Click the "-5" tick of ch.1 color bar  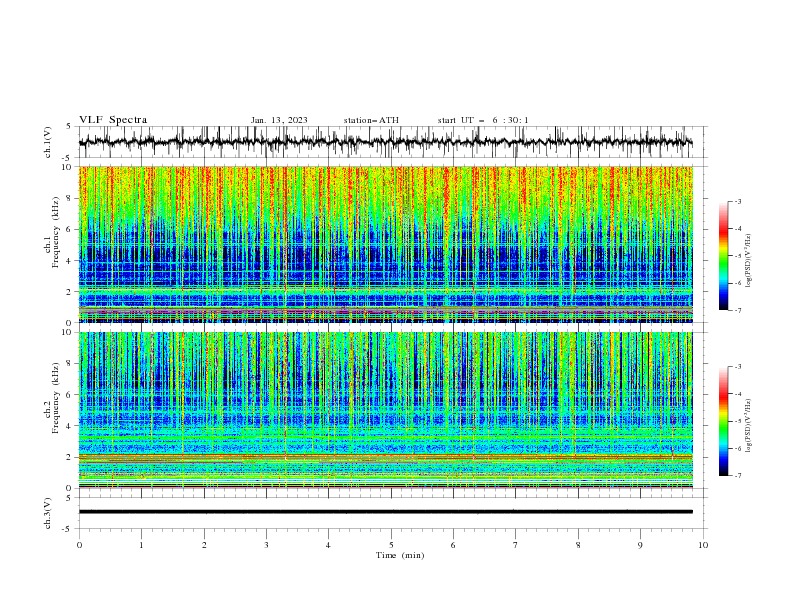click(x=738, y=256)
